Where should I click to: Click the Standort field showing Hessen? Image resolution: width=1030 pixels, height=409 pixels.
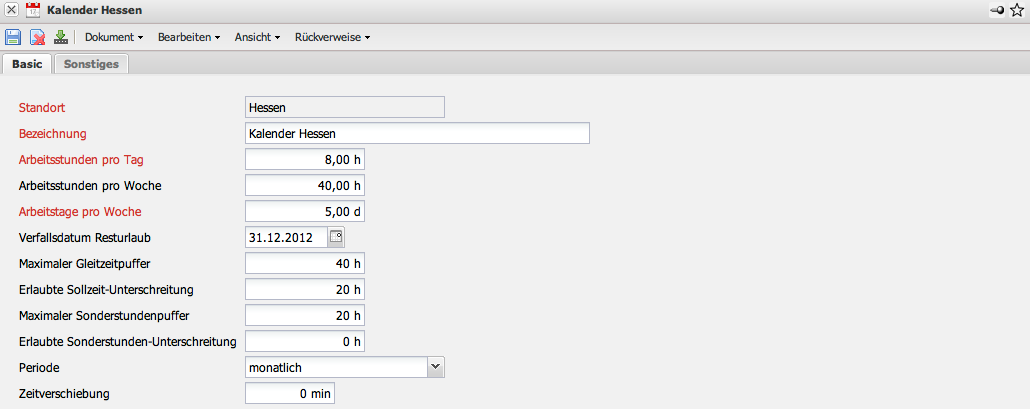coord(344,107)
